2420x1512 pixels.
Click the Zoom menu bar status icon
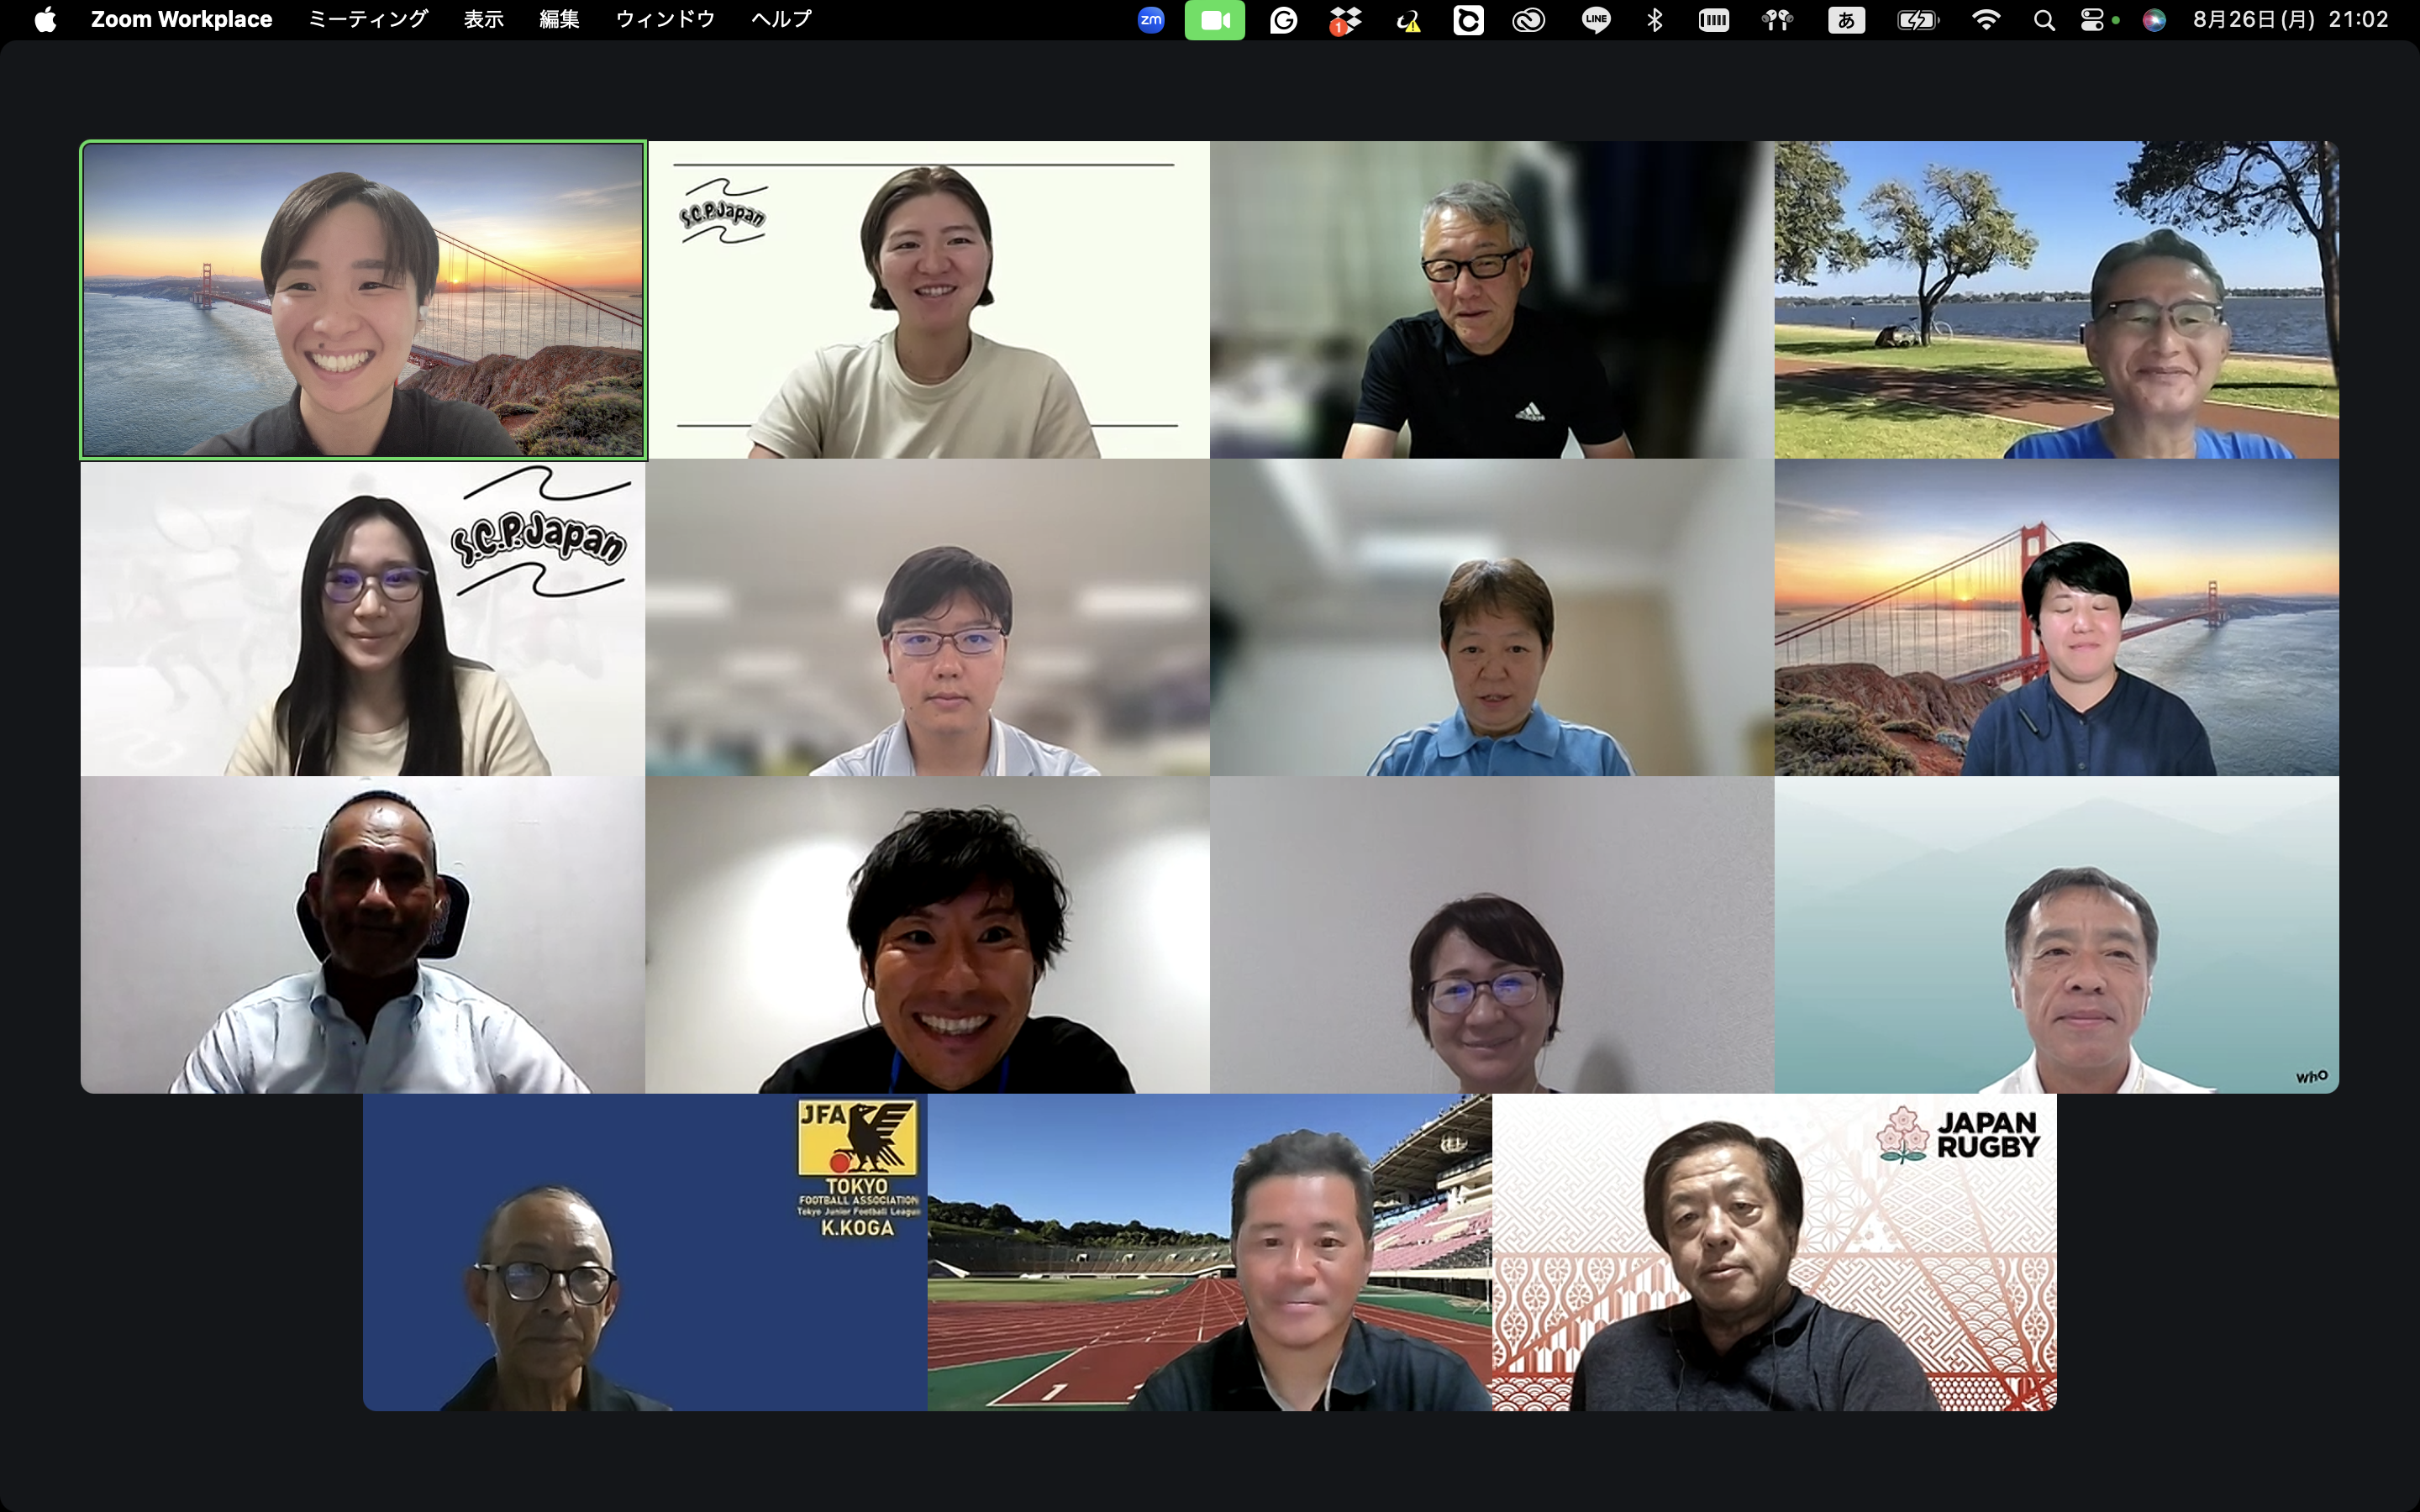click(1151, 20)
